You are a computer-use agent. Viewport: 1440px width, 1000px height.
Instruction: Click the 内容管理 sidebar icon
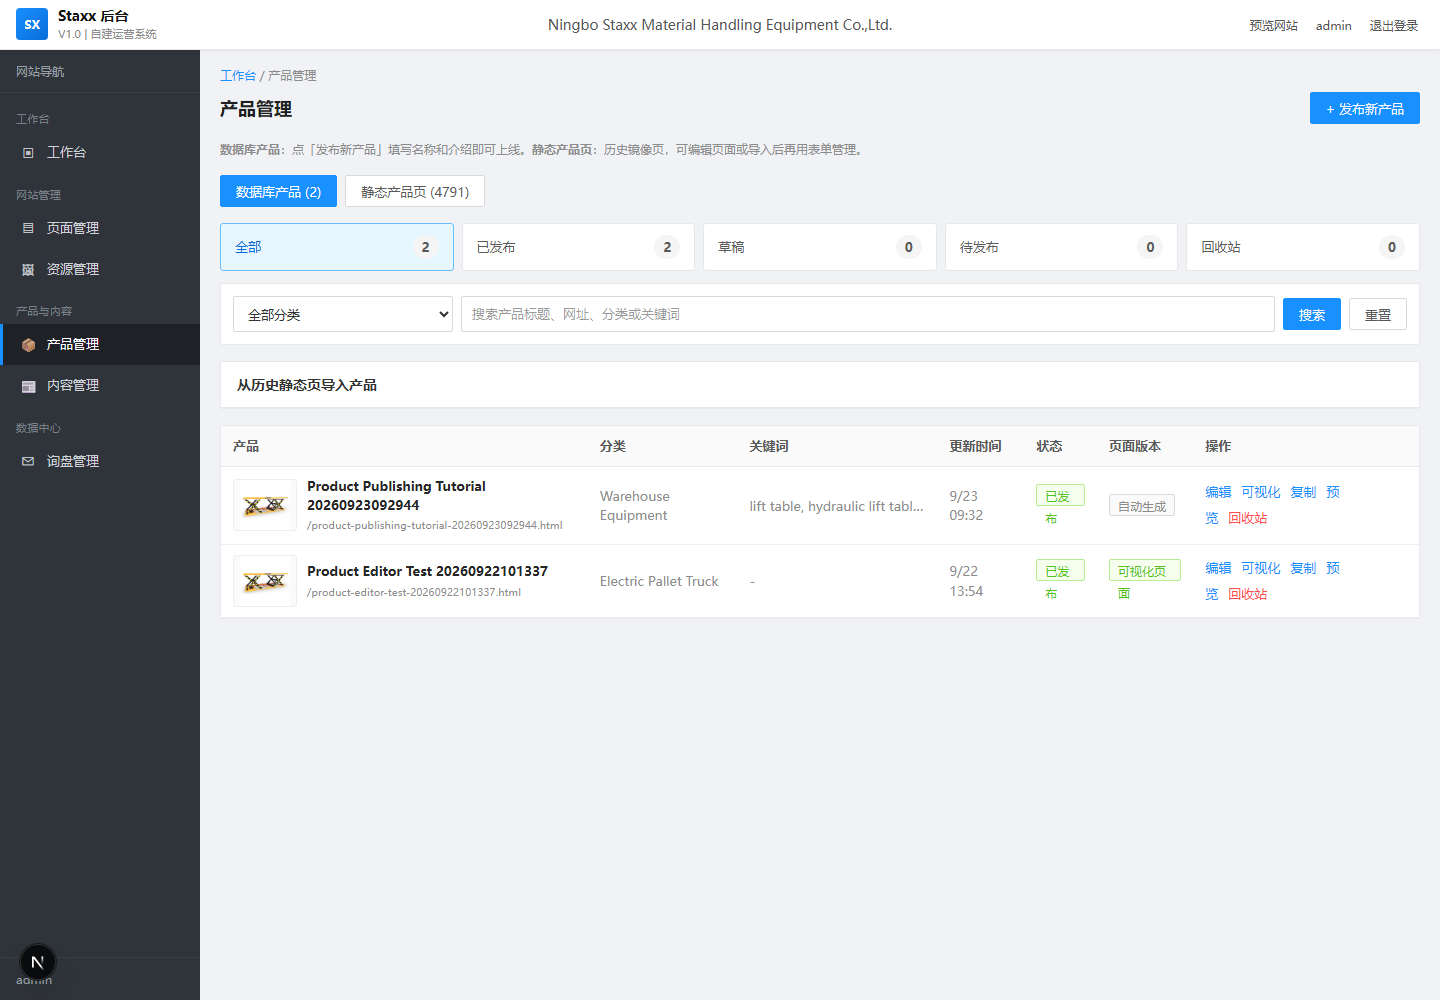click(28, 385)
